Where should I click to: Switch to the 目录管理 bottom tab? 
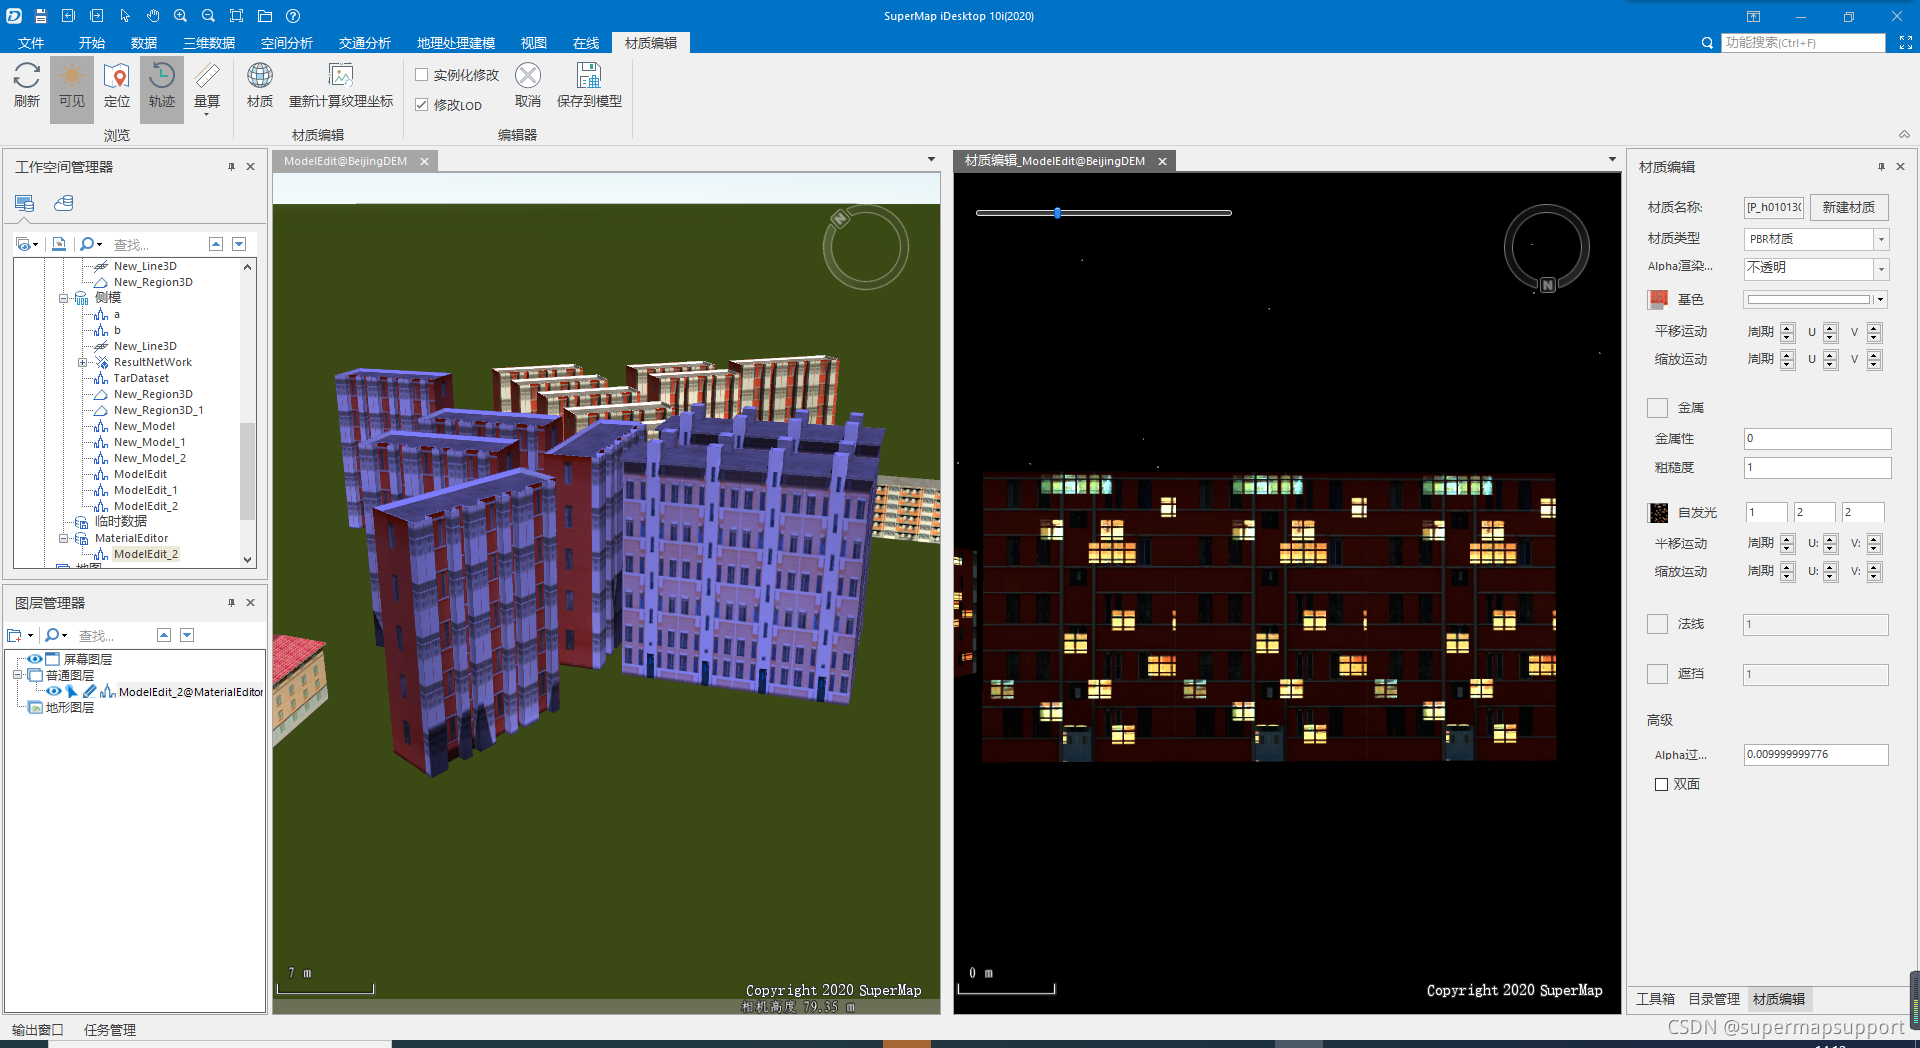click(x=1714, y=999)
